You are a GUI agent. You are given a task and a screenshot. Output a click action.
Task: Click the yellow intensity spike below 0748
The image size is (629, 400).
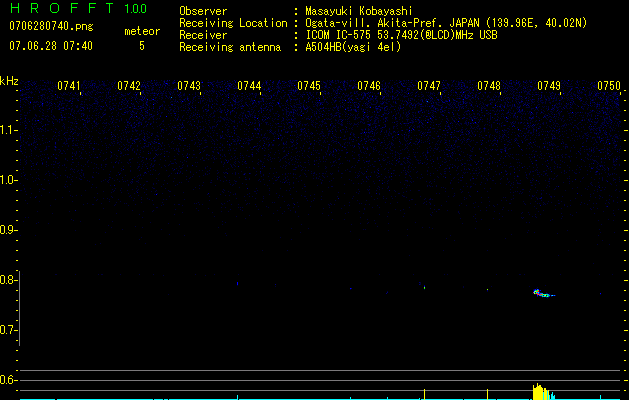point(487,394)
